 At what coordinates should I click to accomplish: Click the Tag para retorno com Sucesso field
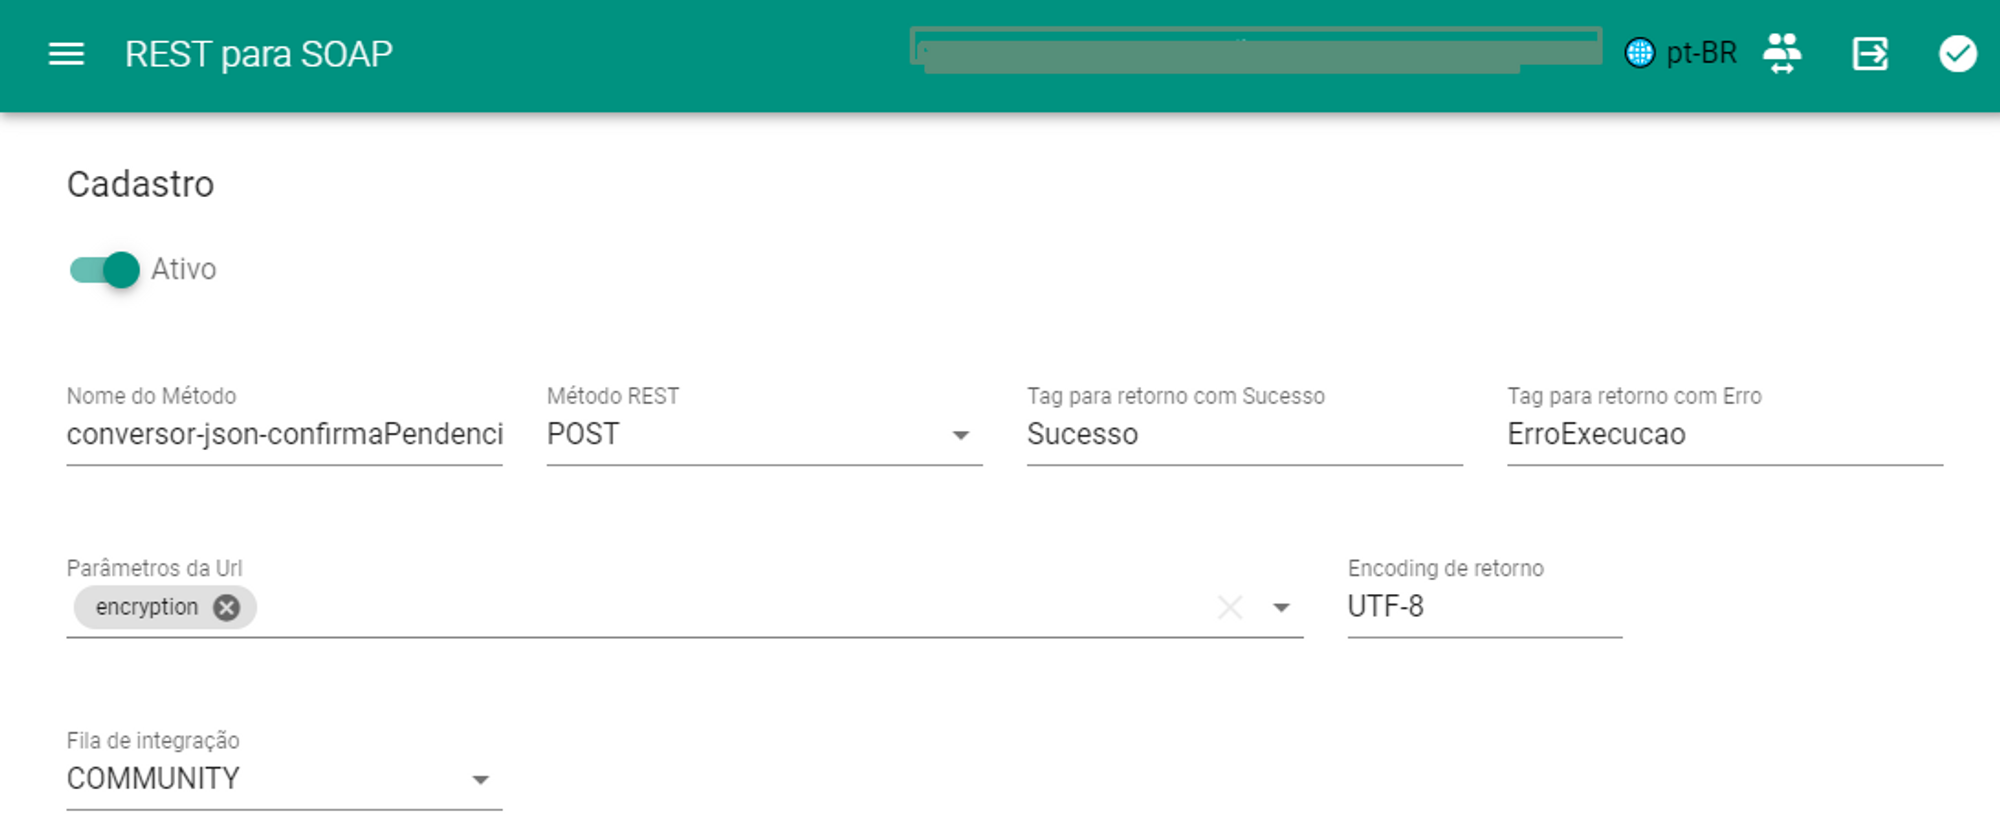(1244, 435)
